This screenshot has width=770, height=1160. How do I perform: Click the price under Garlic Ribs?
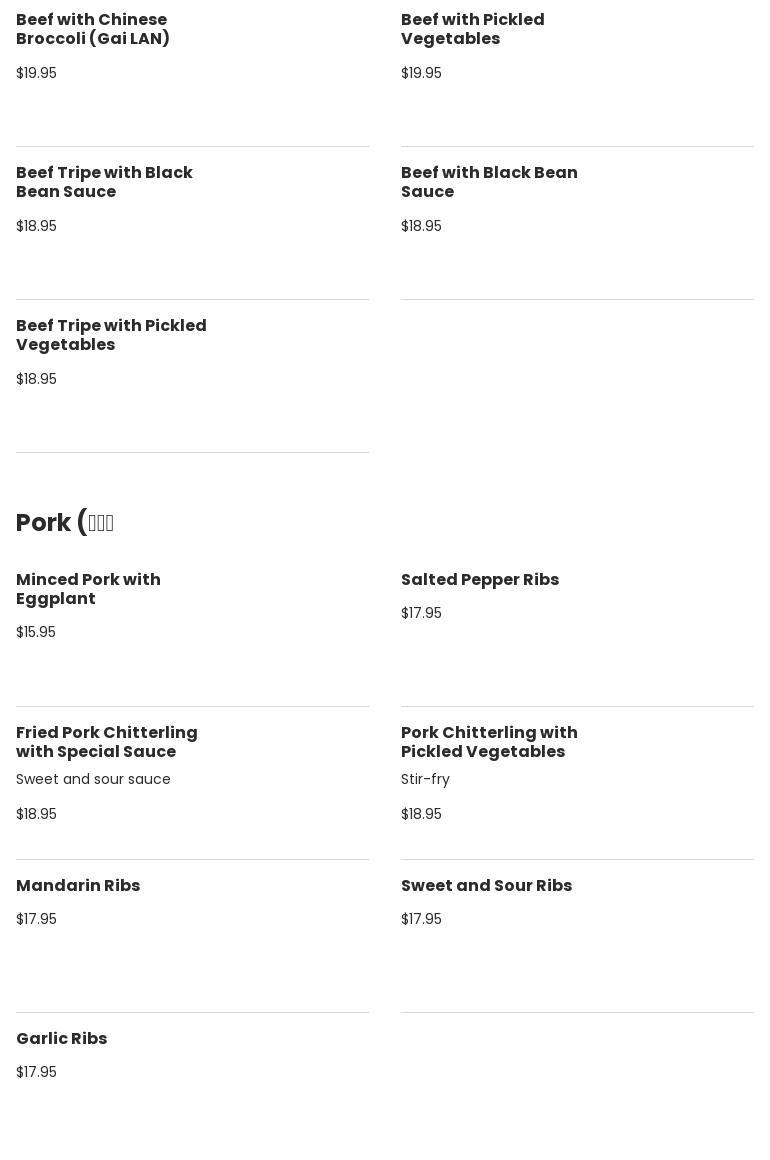pos(36,1072)
